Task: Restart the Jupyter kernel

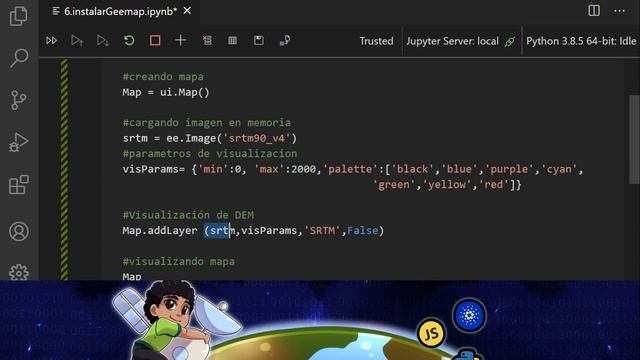Action: coord(129,40)
